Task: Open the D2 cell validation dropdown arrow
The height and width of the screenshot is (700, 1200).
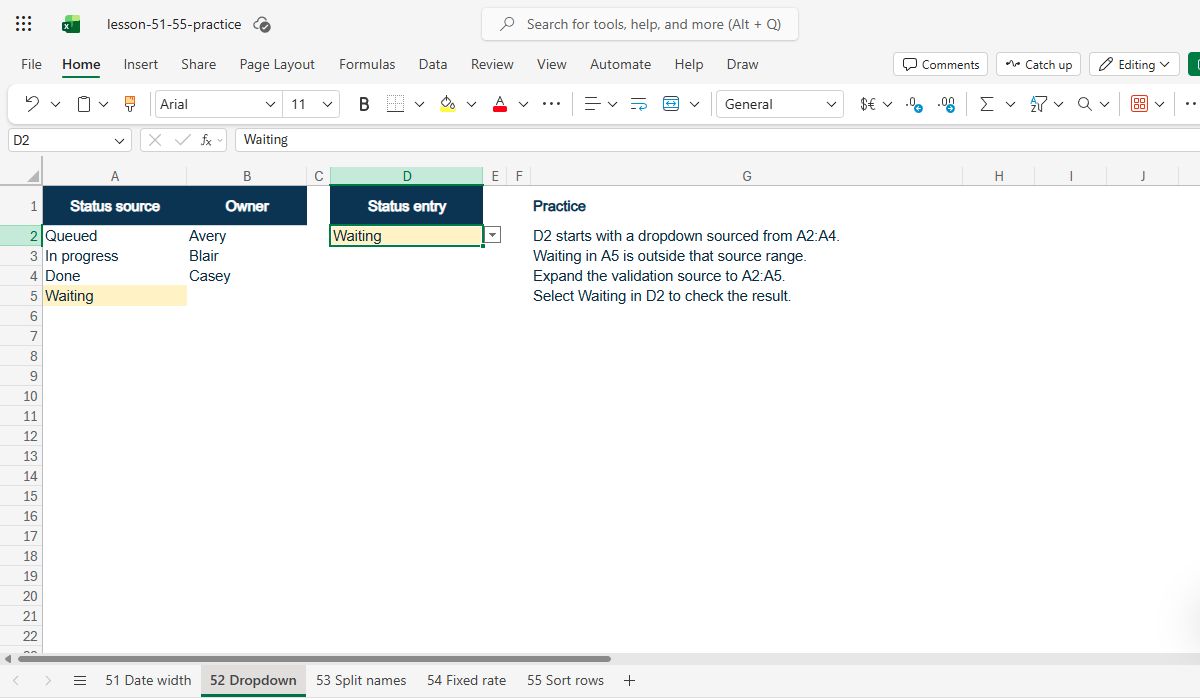Action: coord(492,236)
